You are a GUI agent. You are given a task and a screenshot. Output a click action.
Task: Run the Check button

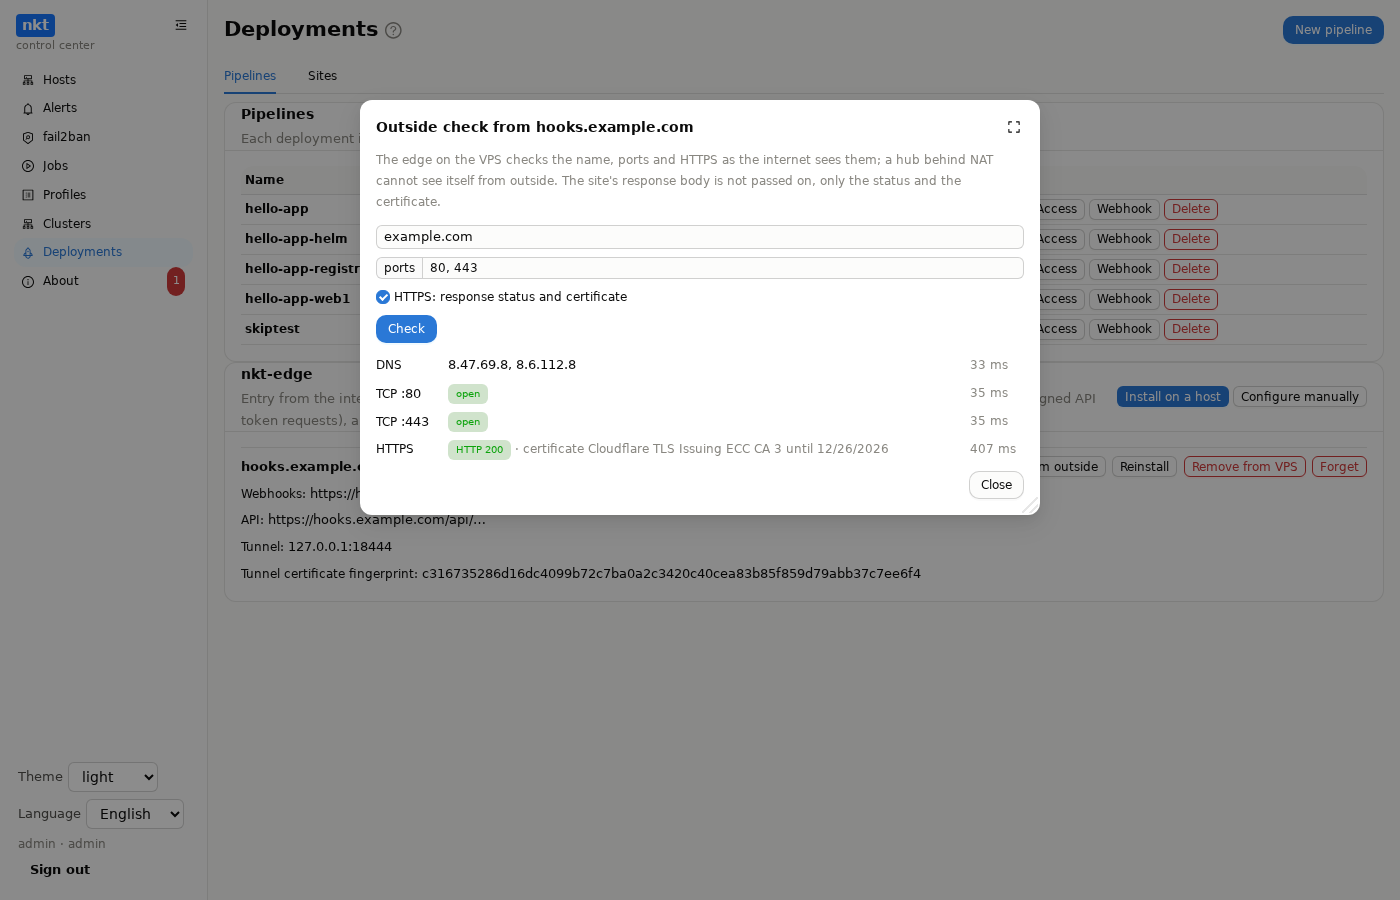(x=406, y=329)
